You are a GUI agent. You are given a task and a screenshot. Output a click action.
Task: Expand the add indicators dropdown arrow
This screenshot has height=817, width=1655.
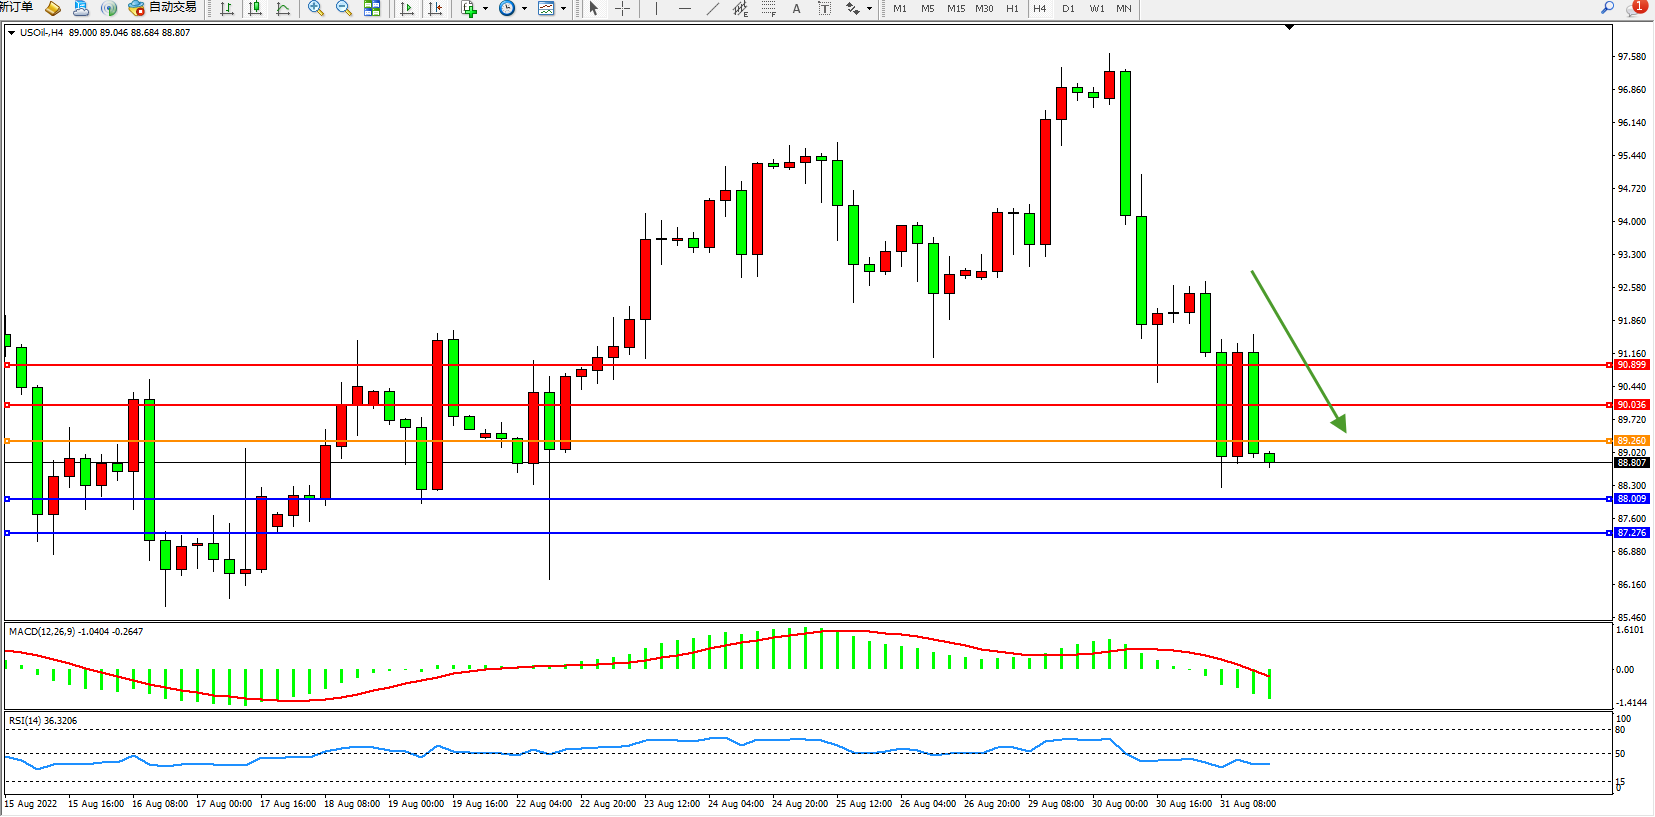485,9
